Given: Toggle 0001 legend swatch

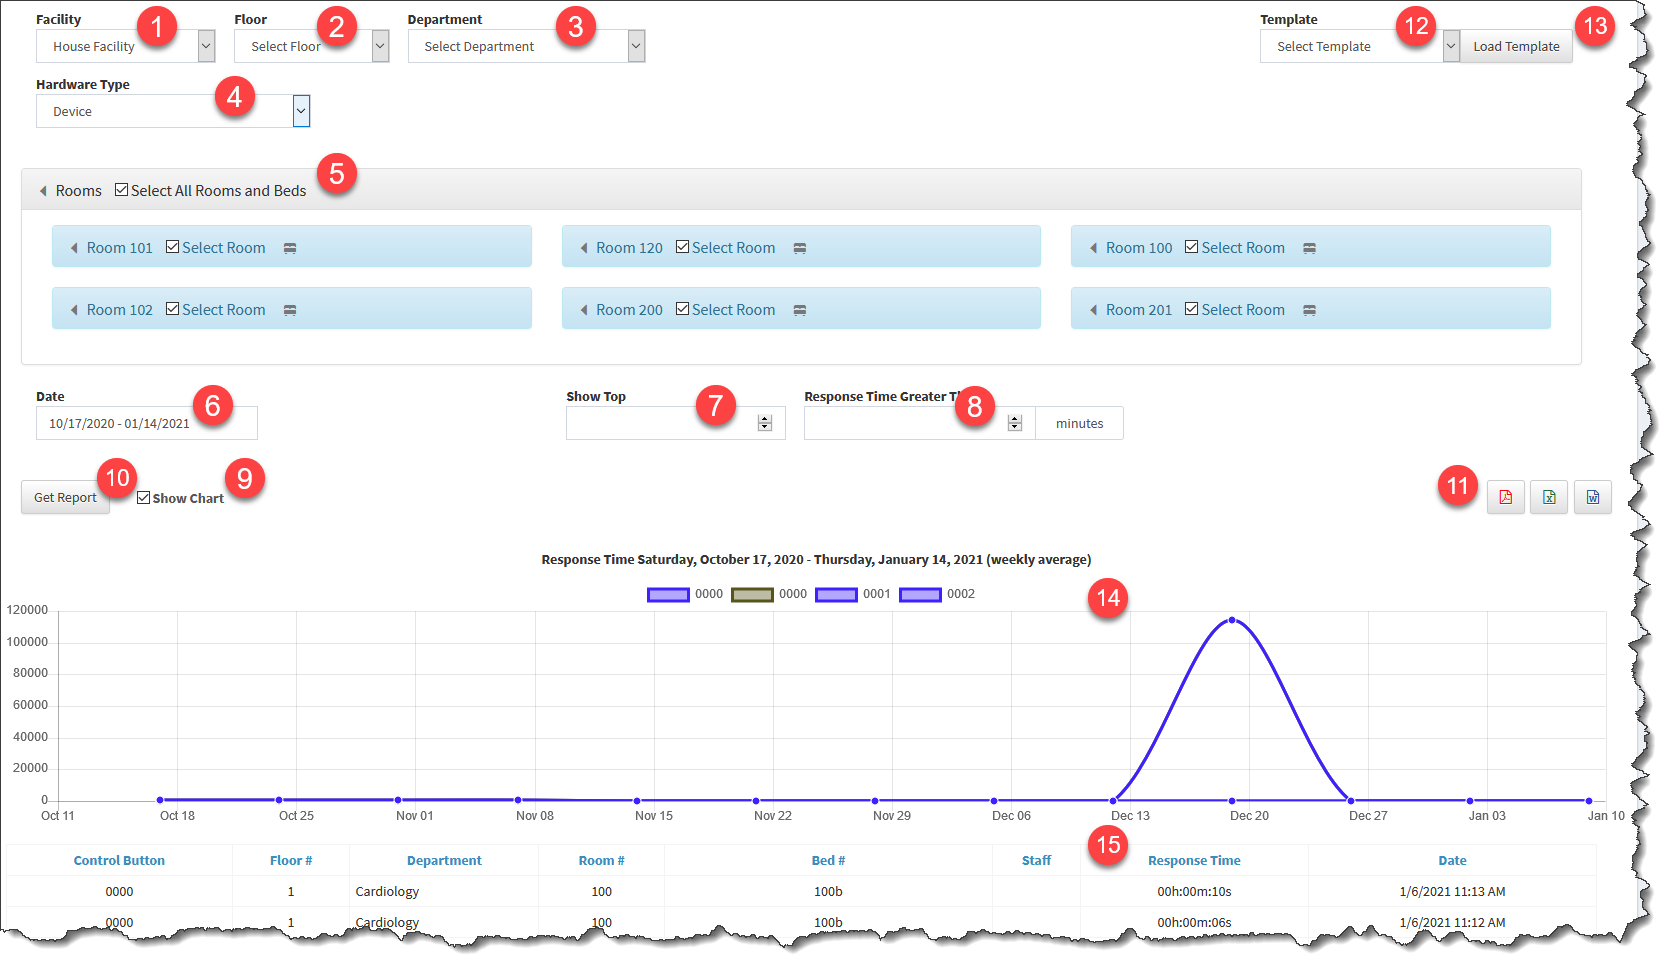Looking at the screenshot, I should pos(836,594).
